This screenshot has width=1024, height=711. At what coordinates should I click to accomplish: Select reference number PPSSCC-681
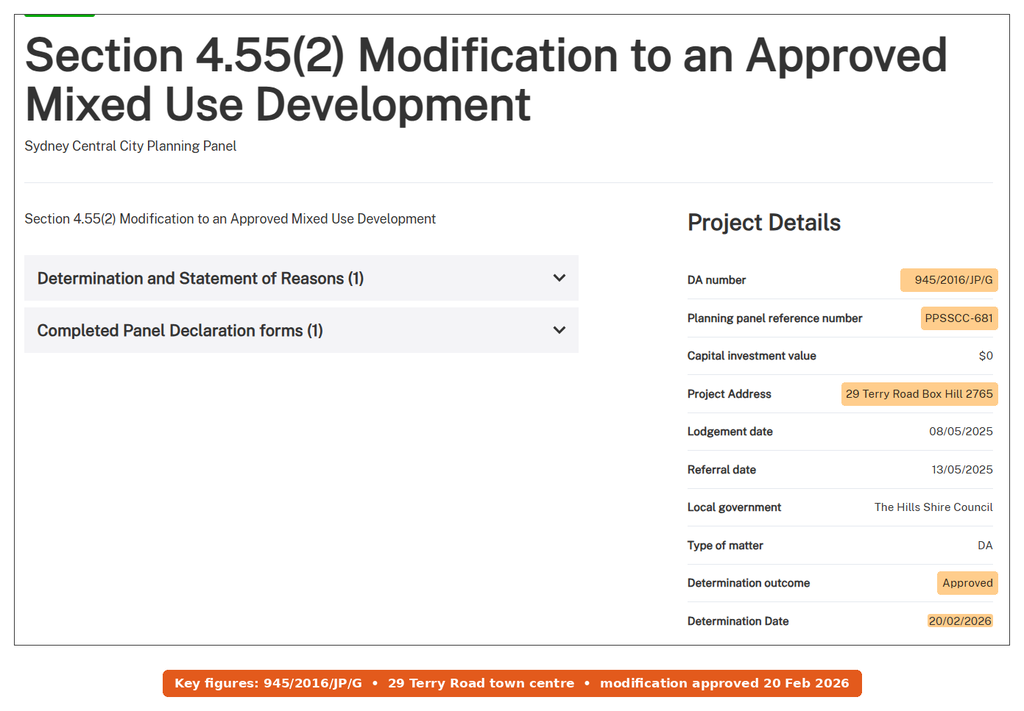point(959,318)
